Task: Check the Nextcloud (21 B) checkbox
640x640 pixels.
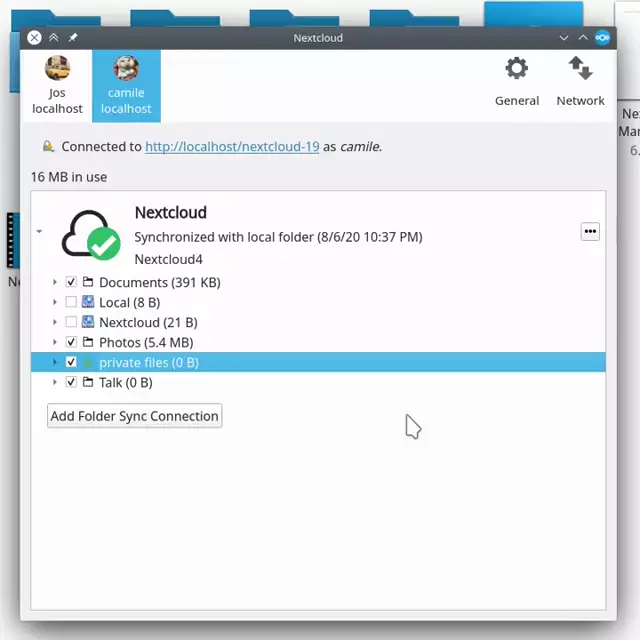Action: pyautogui.click(x=71, y=322)
